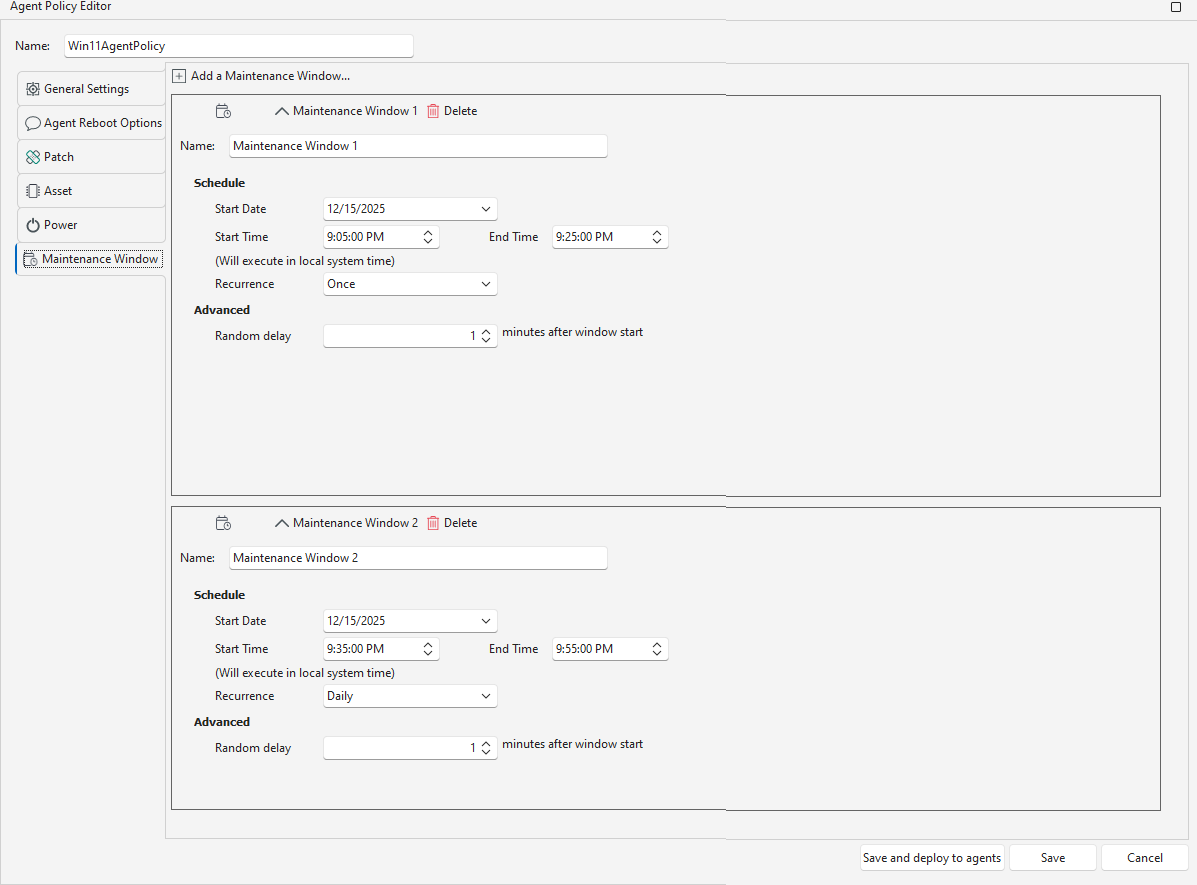Image resolution: width=1197 pixels, height=885 pixels.
Task: Click the trash icon for Maintenance Window 2
Action: point(433,523)
